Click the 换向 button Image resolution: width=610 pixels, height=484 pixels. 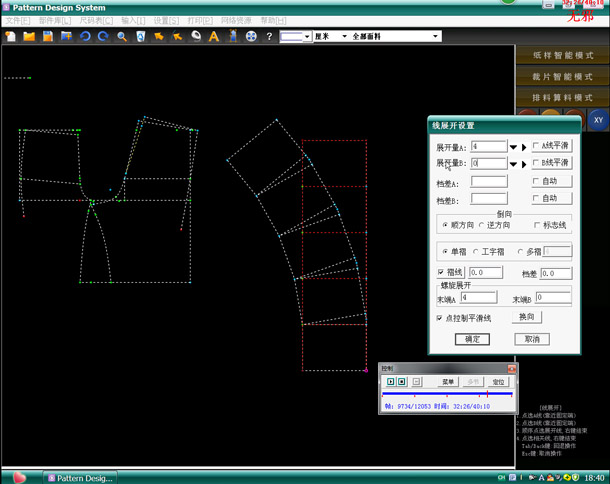tap(526, 317)
